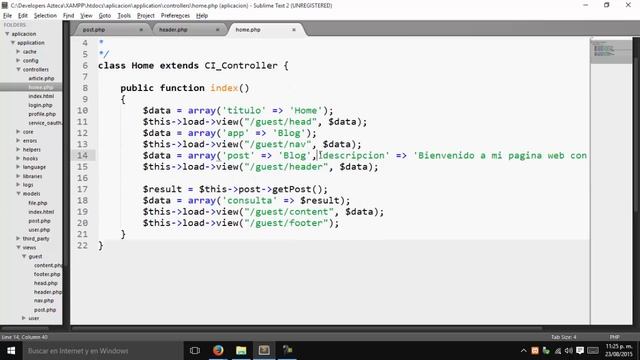Open file.php under models
This screenshot has width=640, height=360.
(x=38, y=203)
